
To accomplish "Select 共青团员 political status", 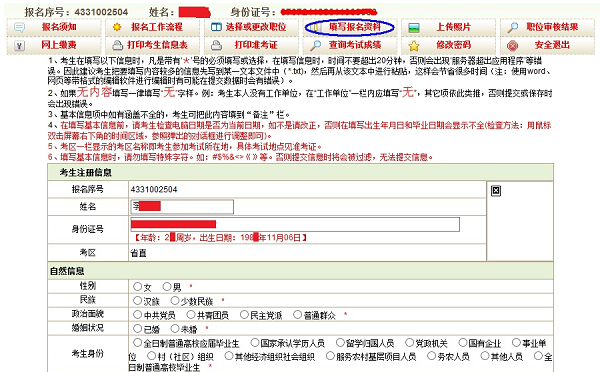I will point(191,315).
